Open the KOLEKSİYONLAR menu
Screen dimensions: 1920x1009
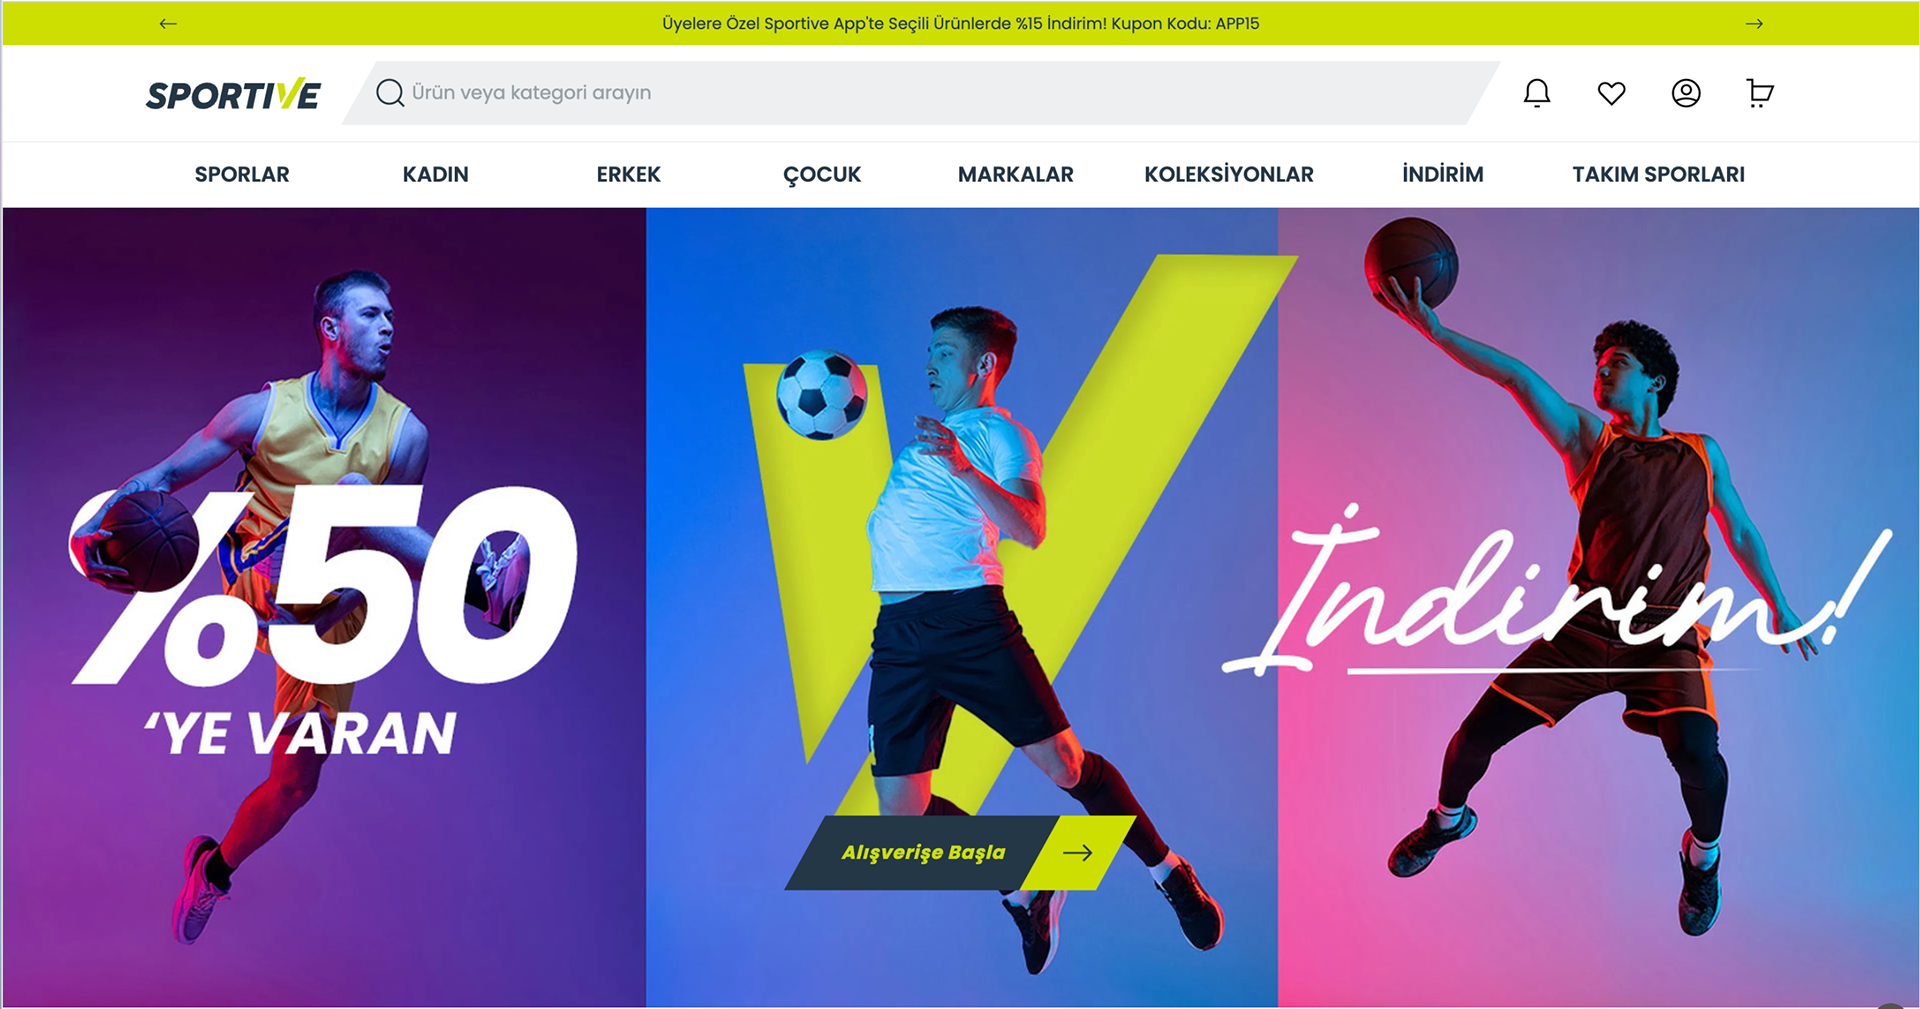(1229, 174)
